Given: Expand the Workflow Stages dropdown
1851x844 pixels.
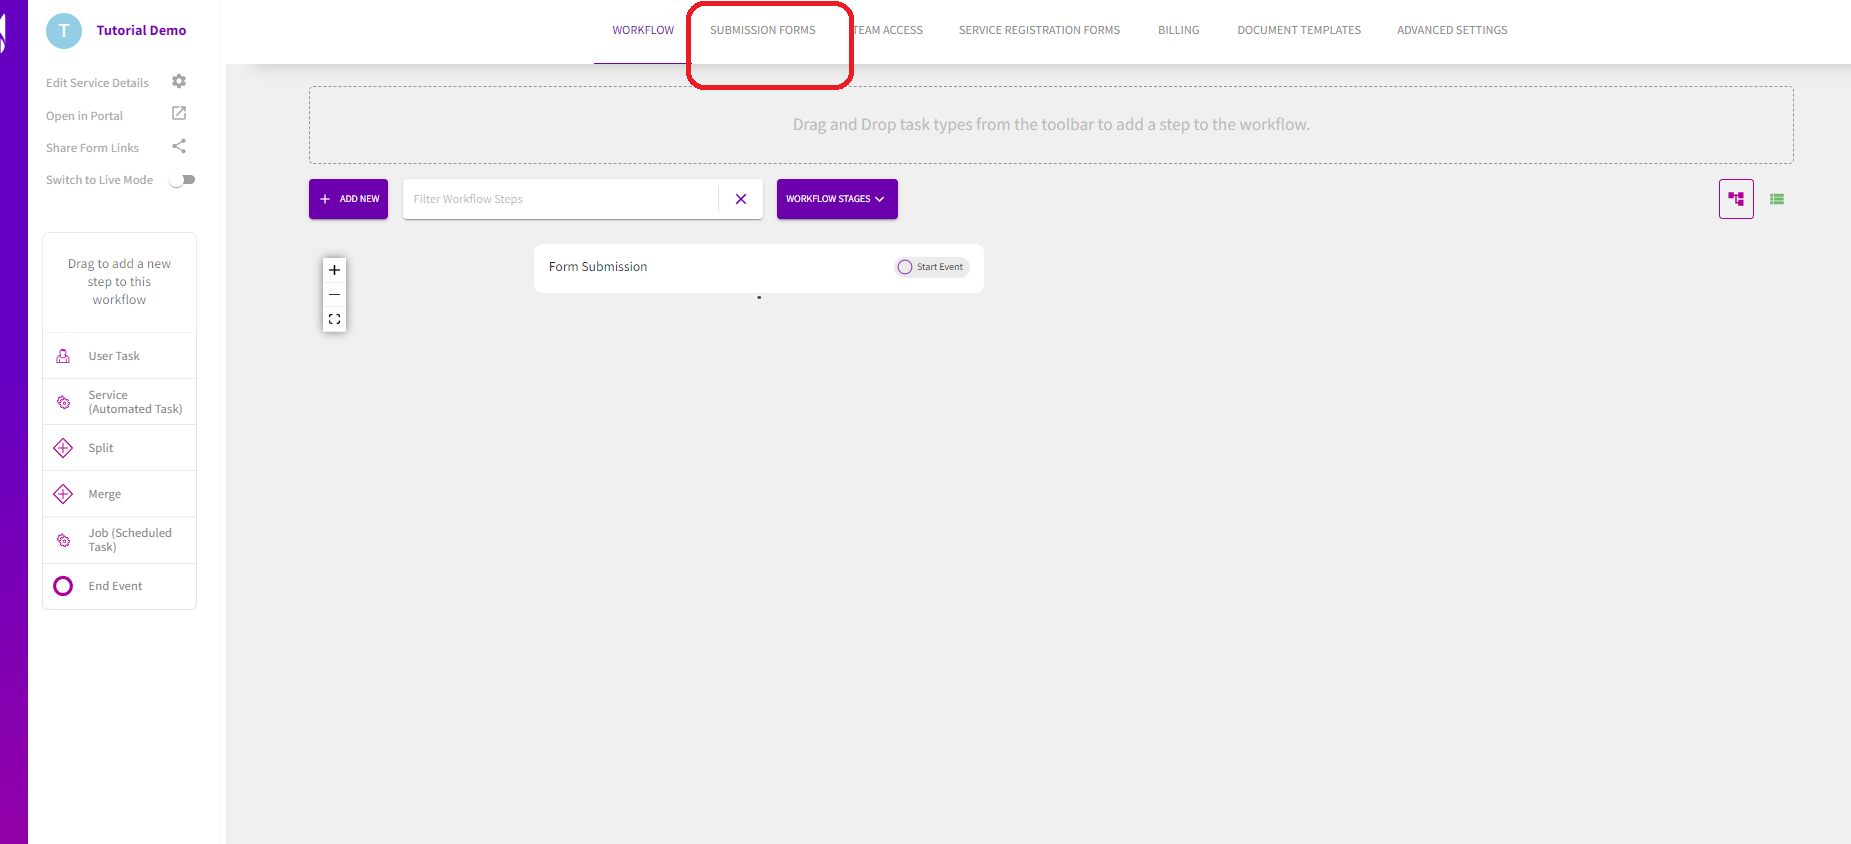Looking at the screenshot, I should coord(836,199).
